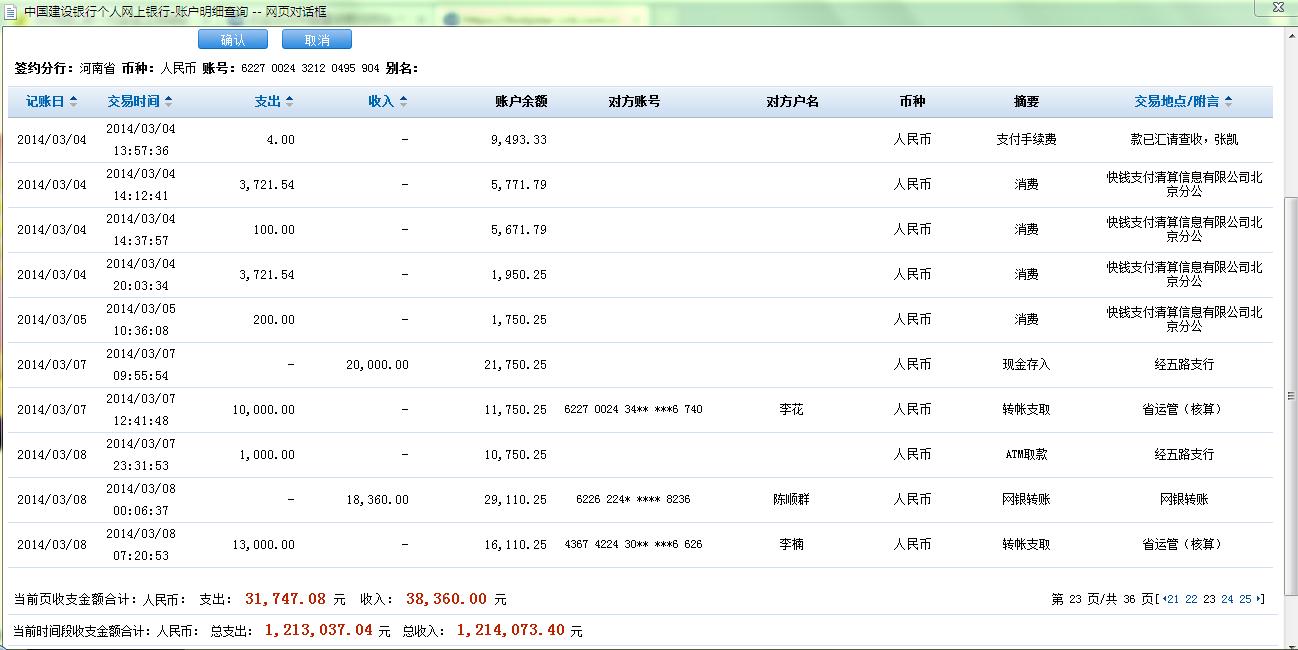This screenshot has width=1298, height=650.
Task: Sort by 交易地点/附言 column header
Action: click(x=1177, y=101)
